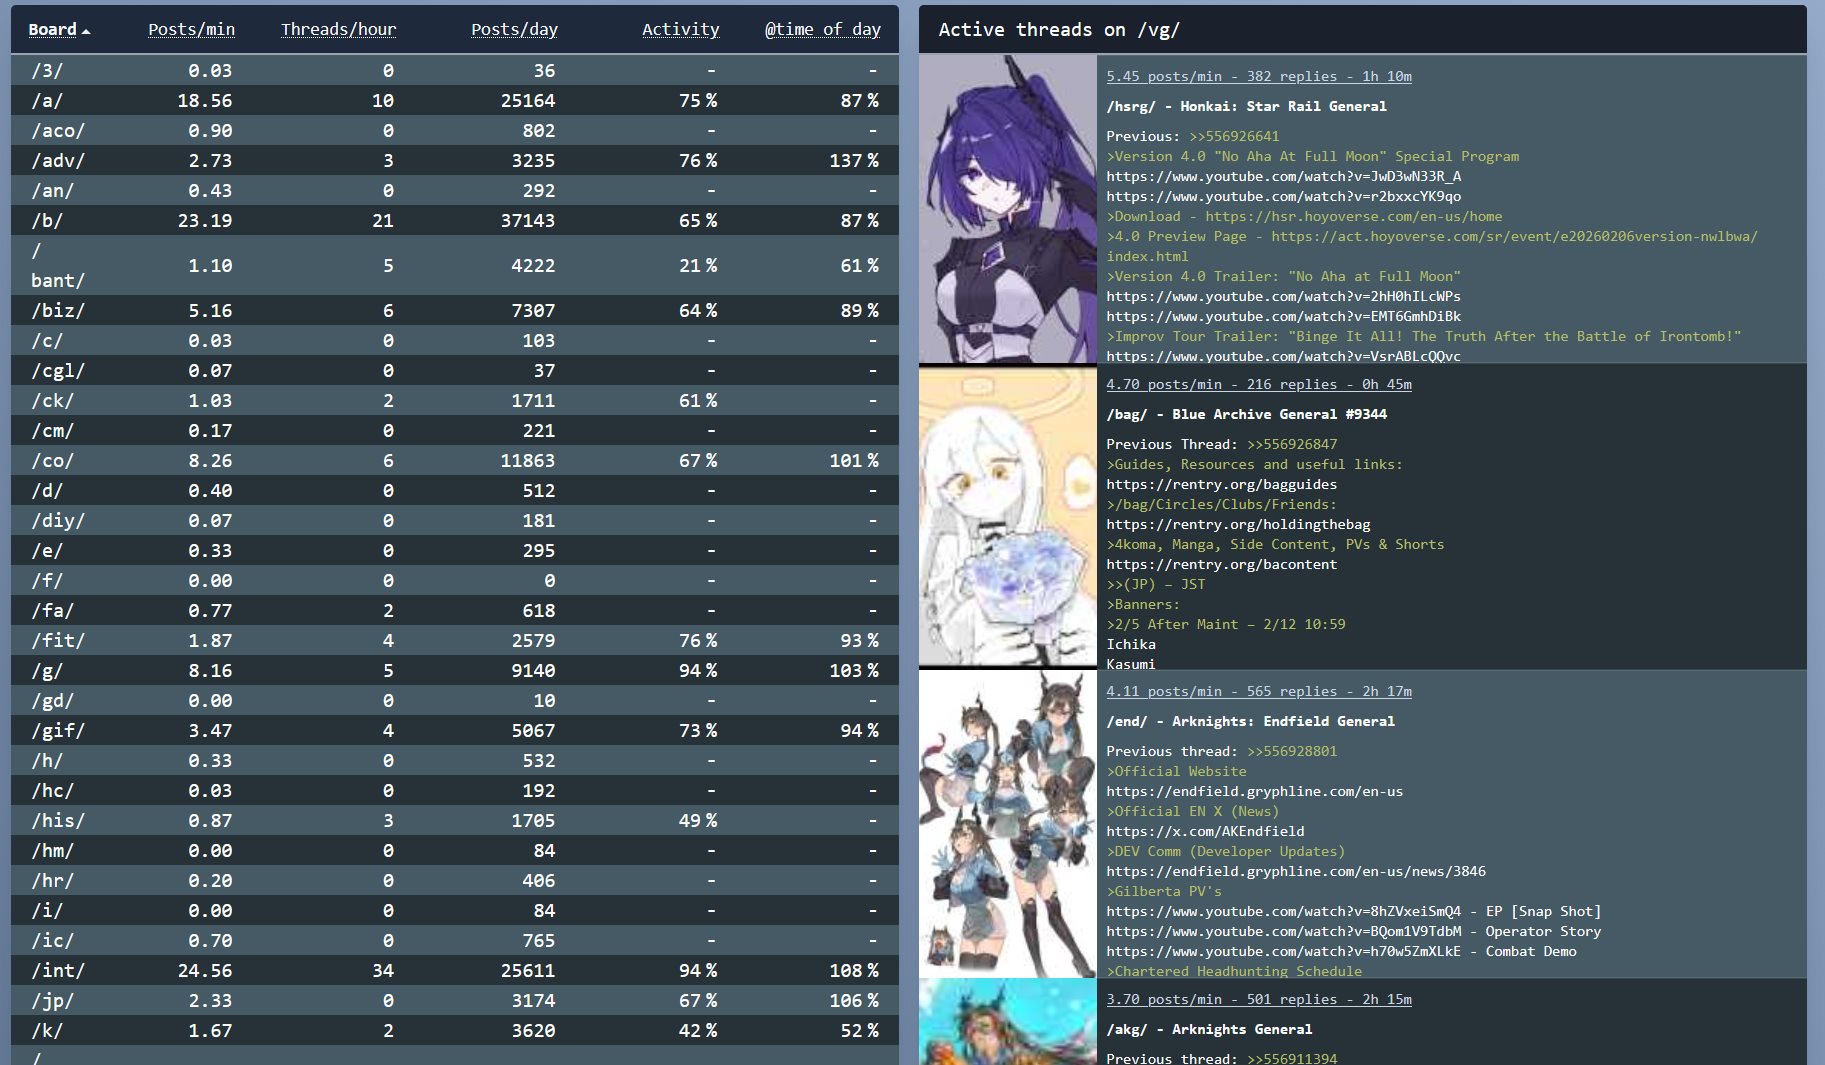The height and width of the screenshot is (1065, 1825).
Task: Open the Honkai Star Rail thread thumbnail
Action: 1007,209
